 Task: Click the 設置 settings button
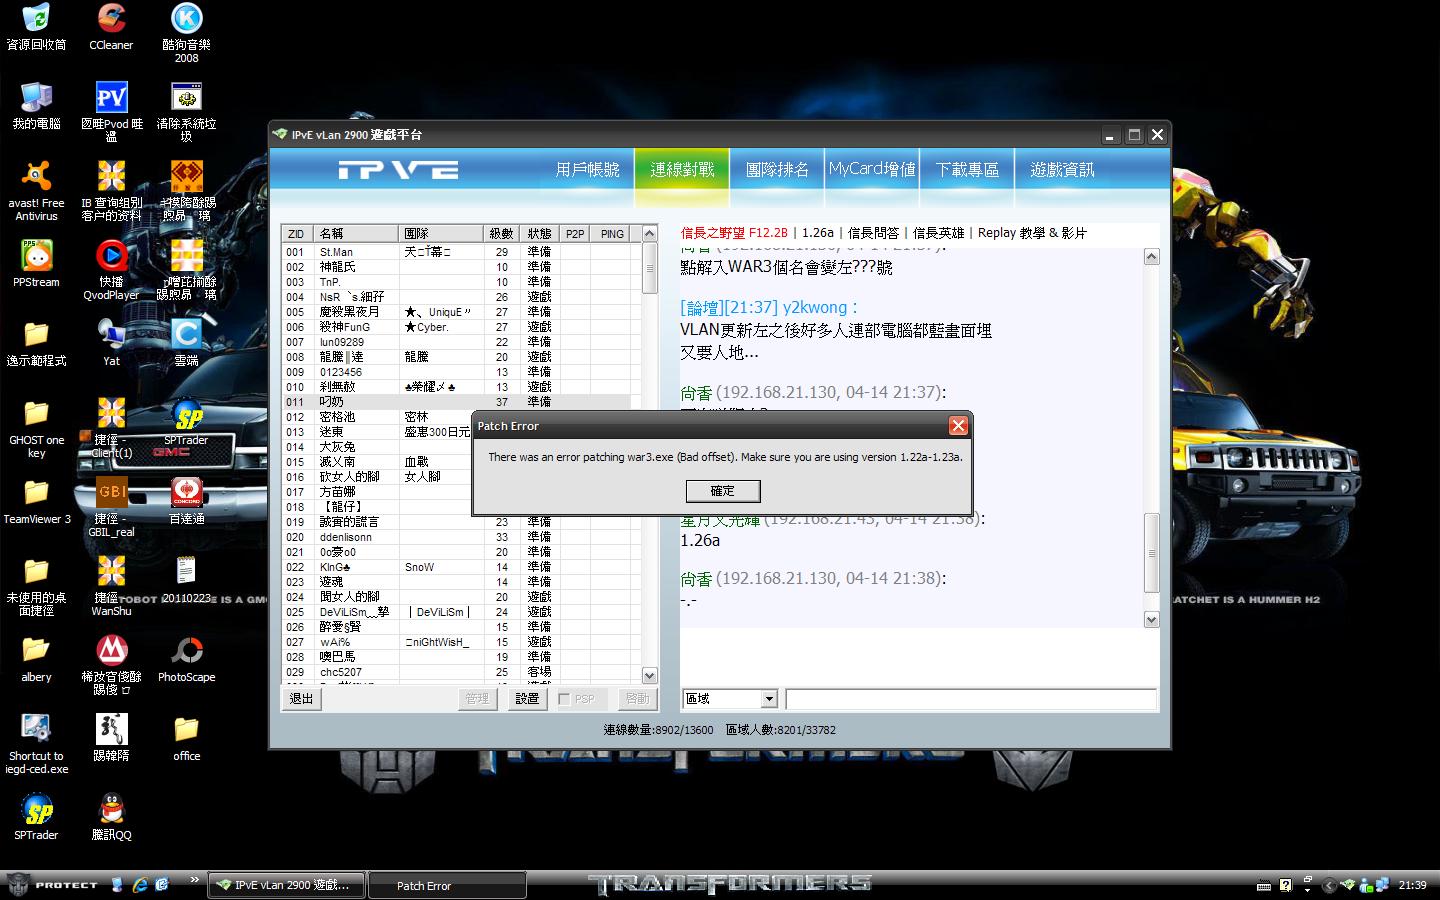point(527,699)
